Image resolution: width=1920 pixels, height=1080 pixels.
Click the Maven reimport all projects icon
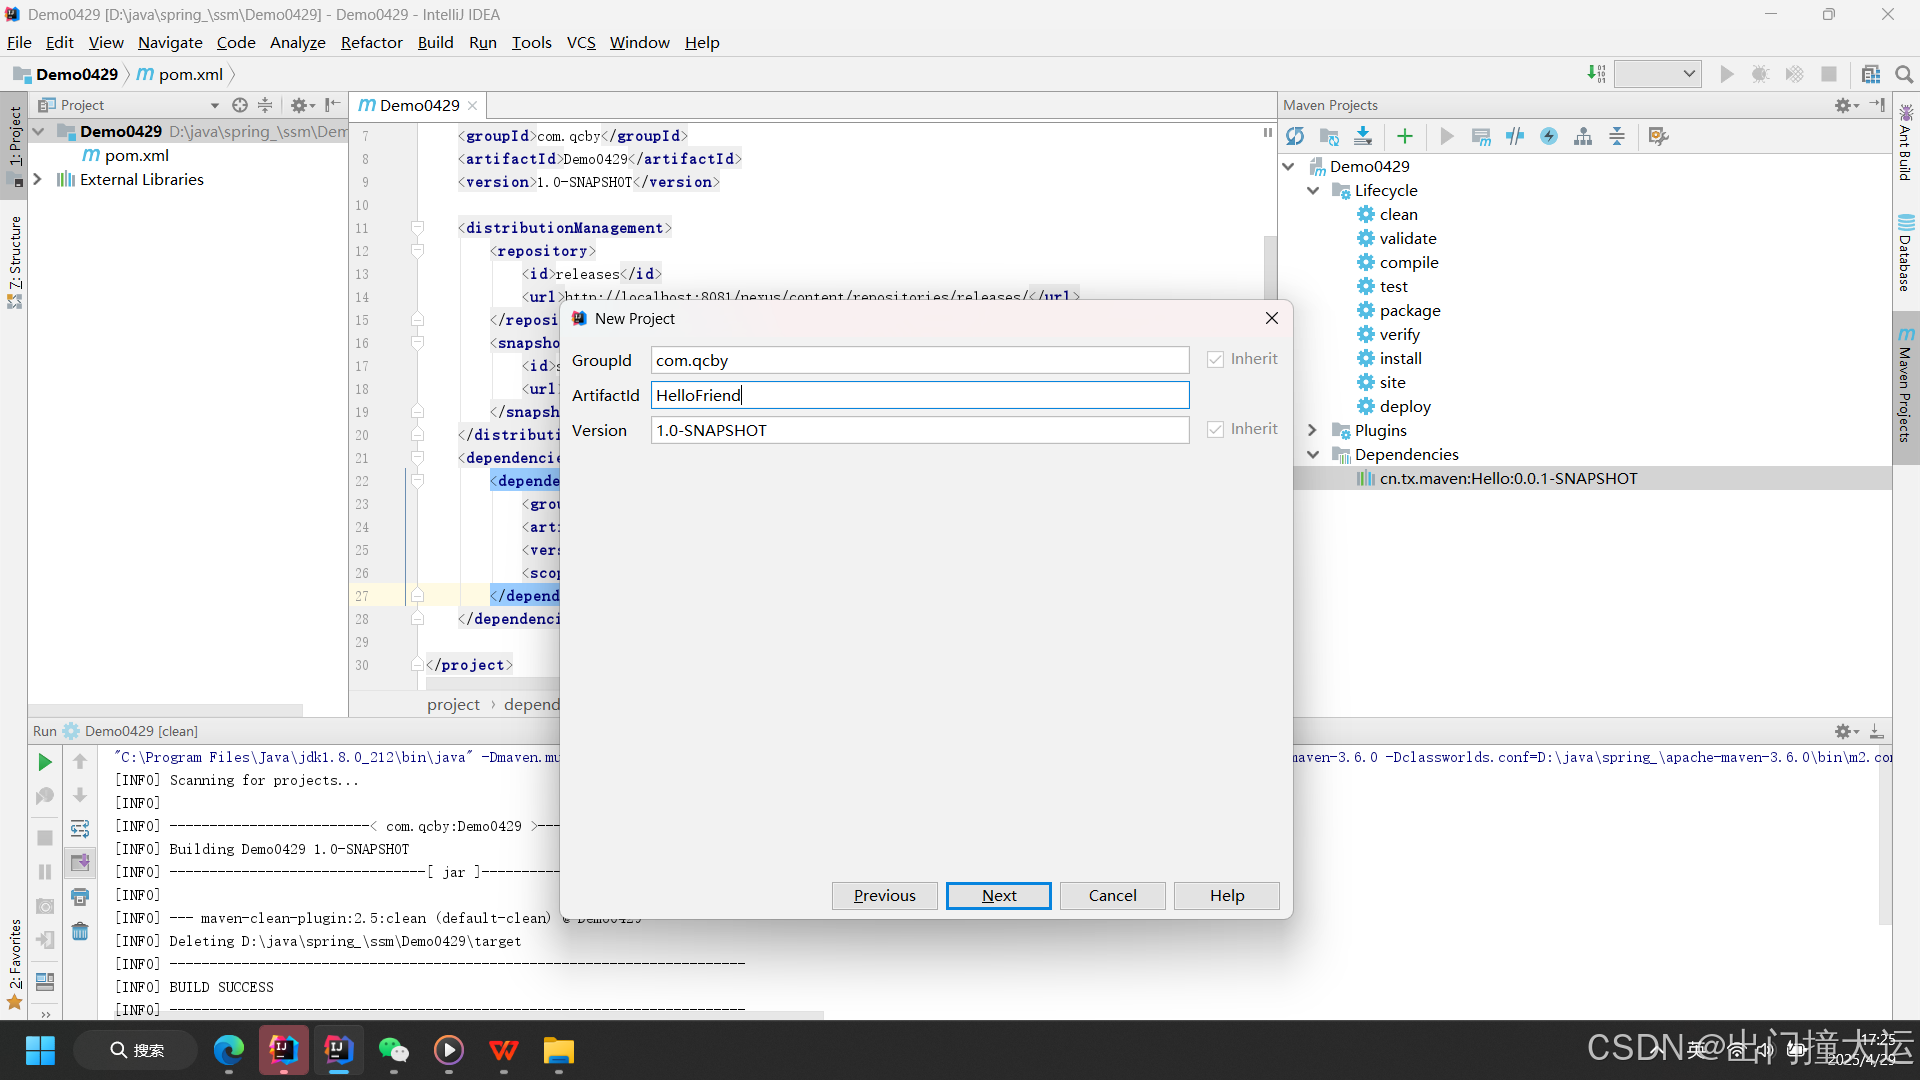click(x=1295, y=136)
